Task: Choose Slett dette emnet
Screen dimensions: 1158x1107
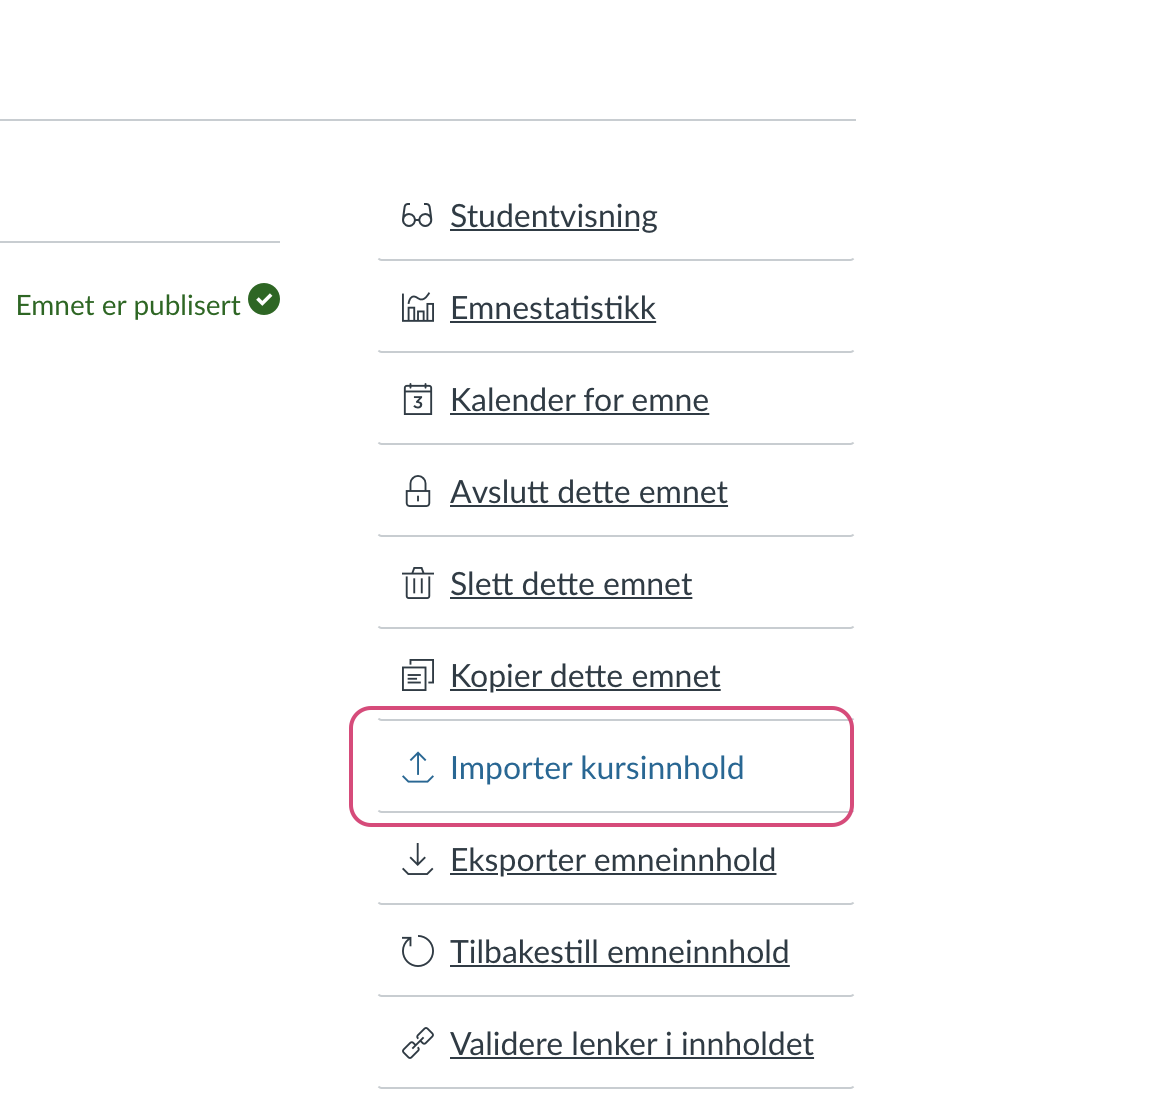Action: click(570, 584)
